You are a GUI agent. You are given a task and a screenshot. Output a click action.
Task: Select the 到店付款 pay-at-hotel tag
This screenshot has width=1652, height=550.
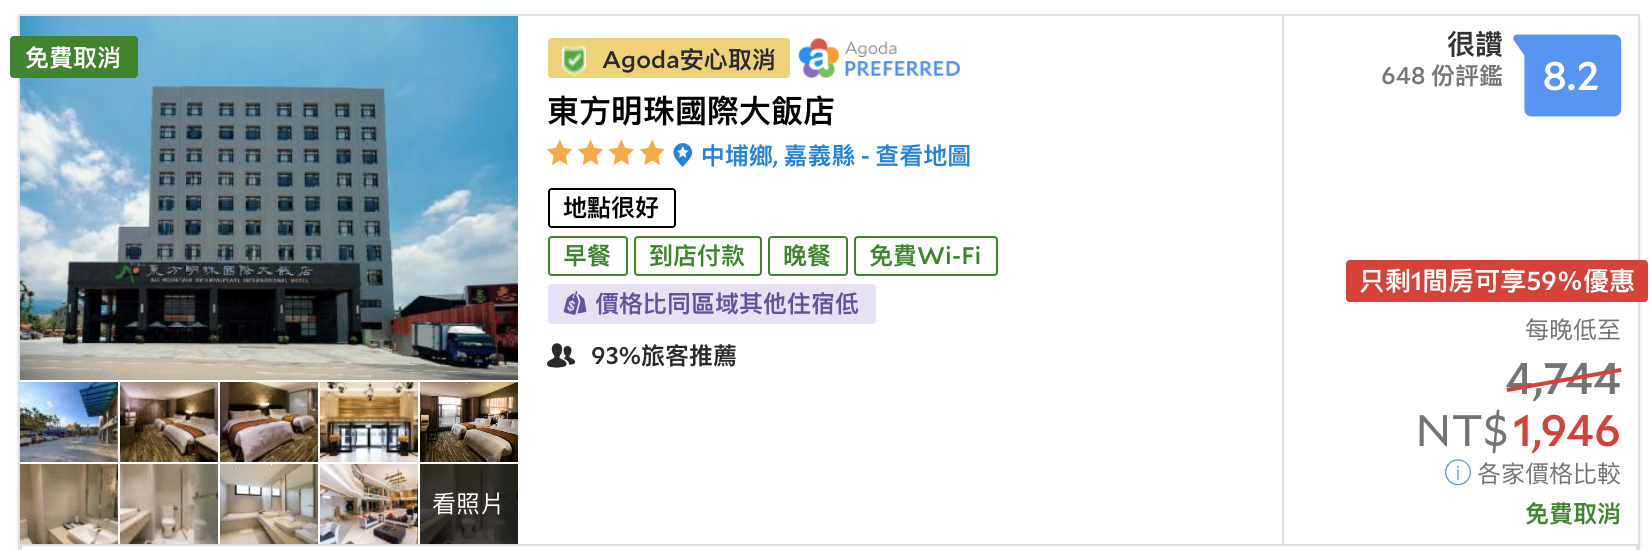coord(697,256)
